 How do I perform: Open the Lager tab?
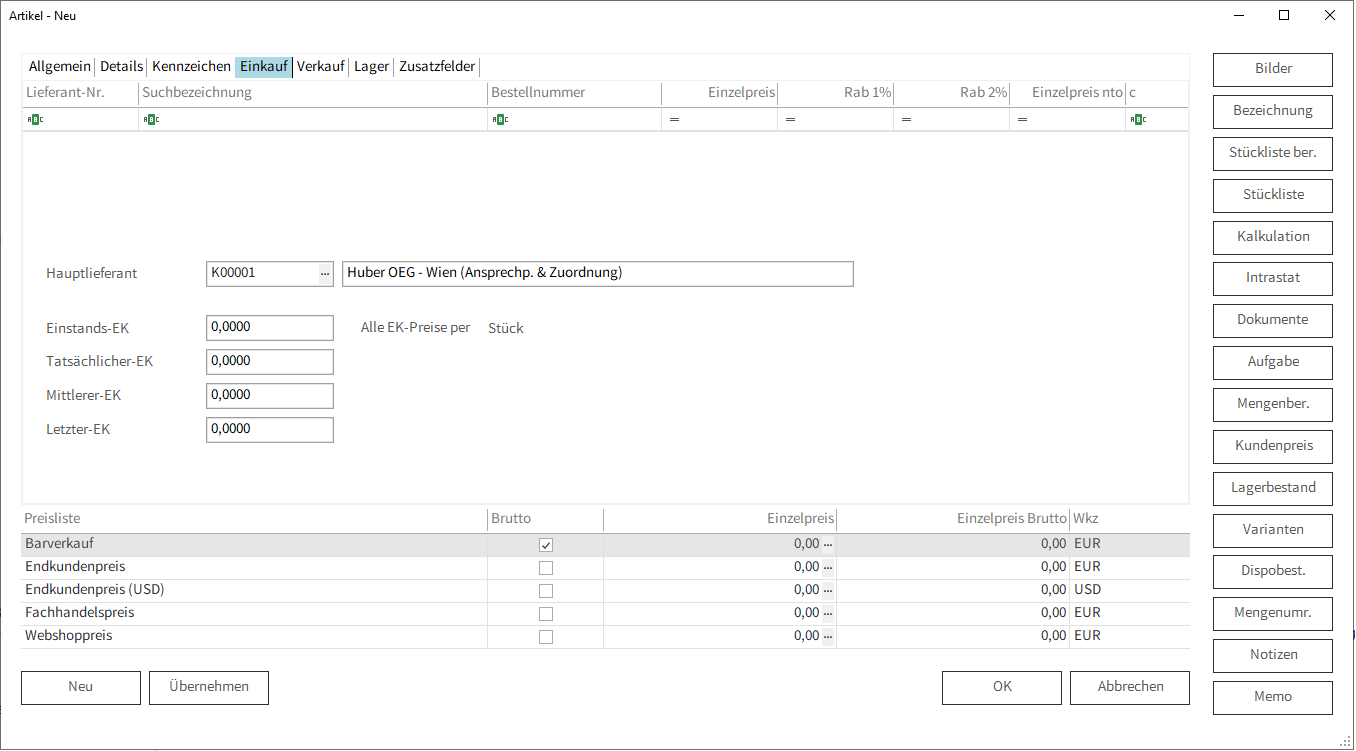point(372,67)
